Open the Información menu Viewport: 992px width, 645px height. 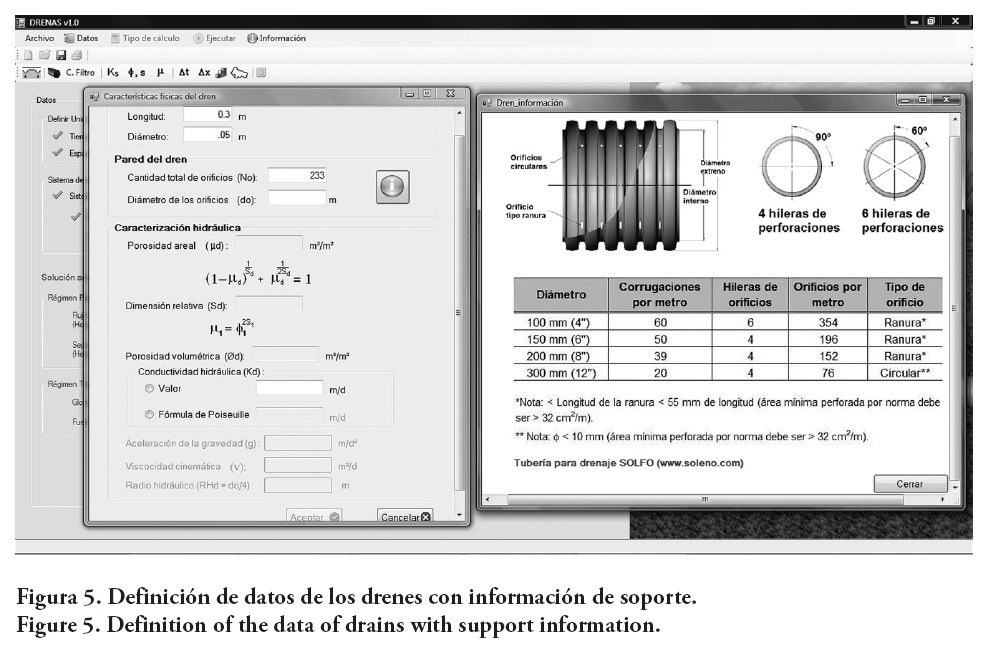(x=277, y=38)
